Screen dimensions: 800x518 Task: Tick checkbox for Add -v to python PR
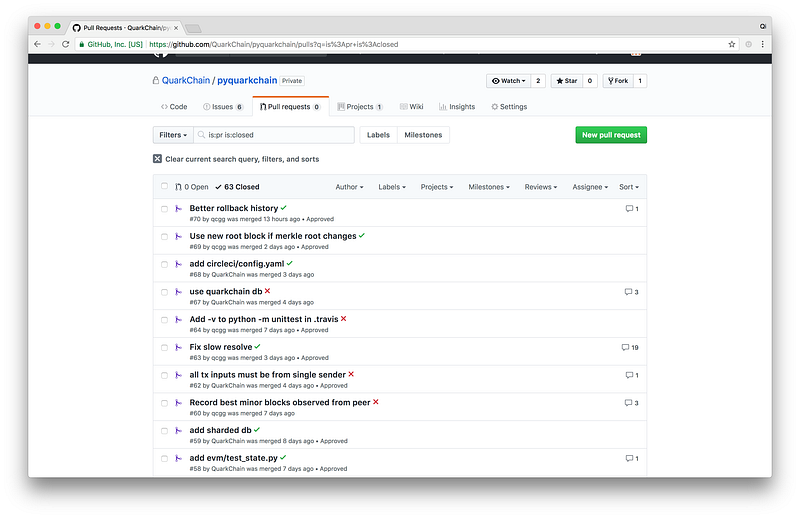click(x=164, y=320)
